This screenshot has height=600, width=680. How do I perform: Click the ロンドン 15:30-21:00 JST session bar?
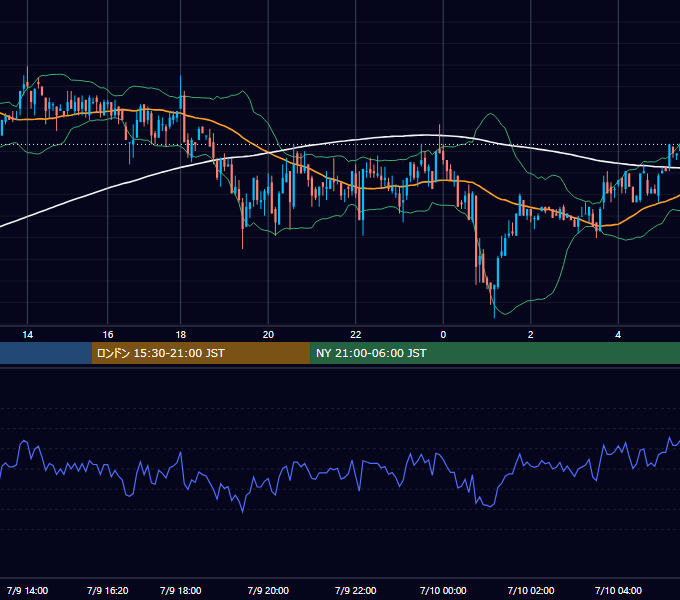coord(201,353)
